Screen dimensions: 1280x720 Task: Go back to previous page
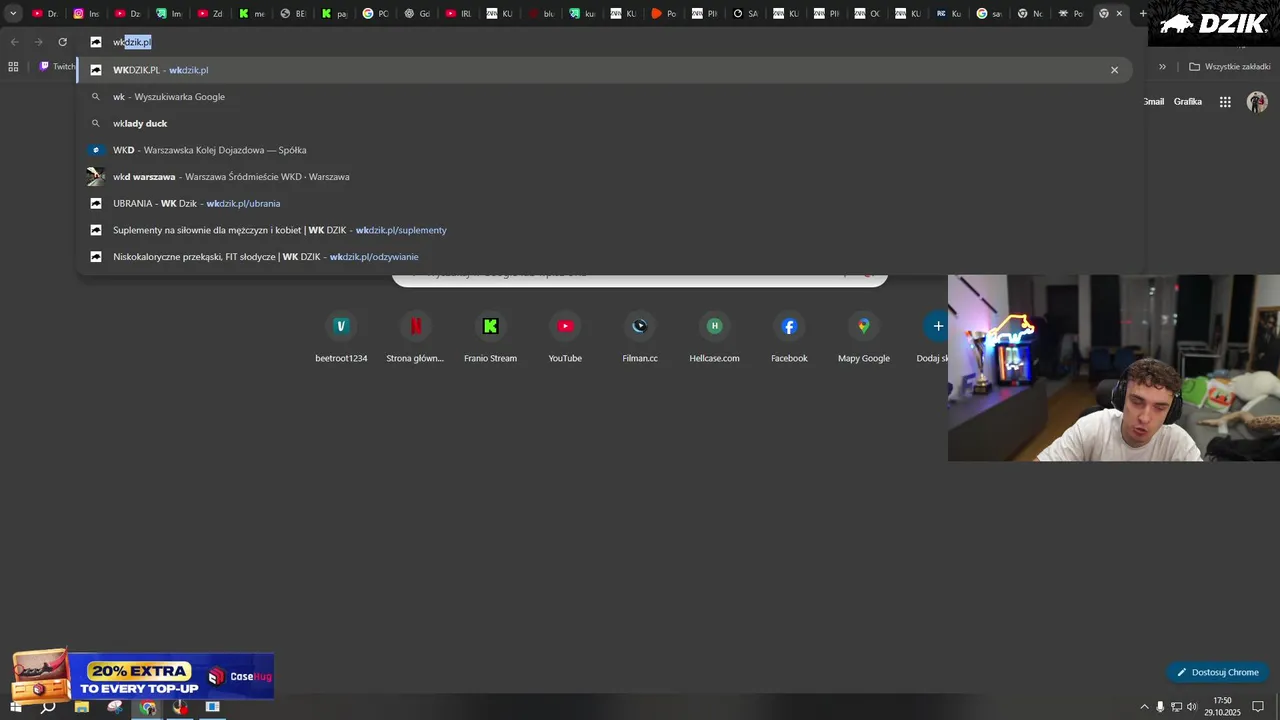pos(14,42)
